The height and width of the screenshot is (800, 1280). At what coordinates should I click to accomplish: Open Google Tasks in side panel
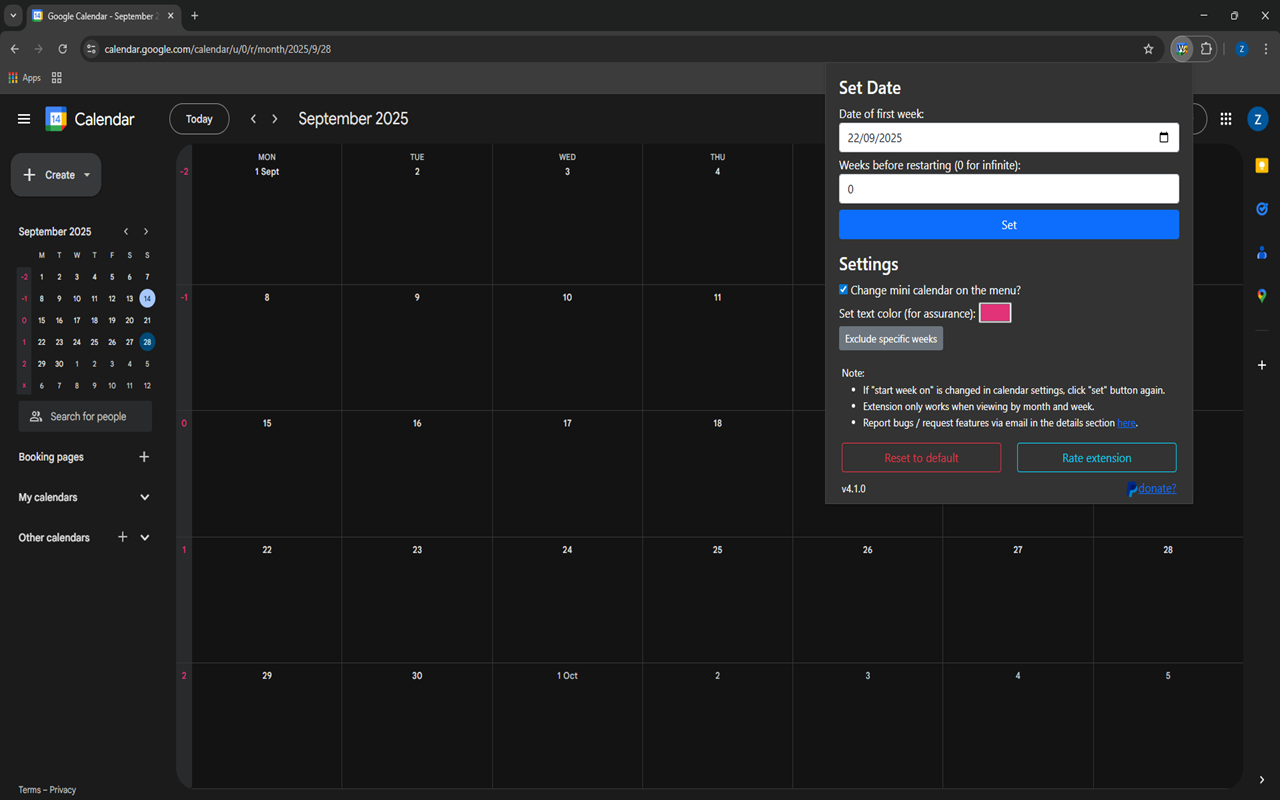click(x=1262, y=209)
